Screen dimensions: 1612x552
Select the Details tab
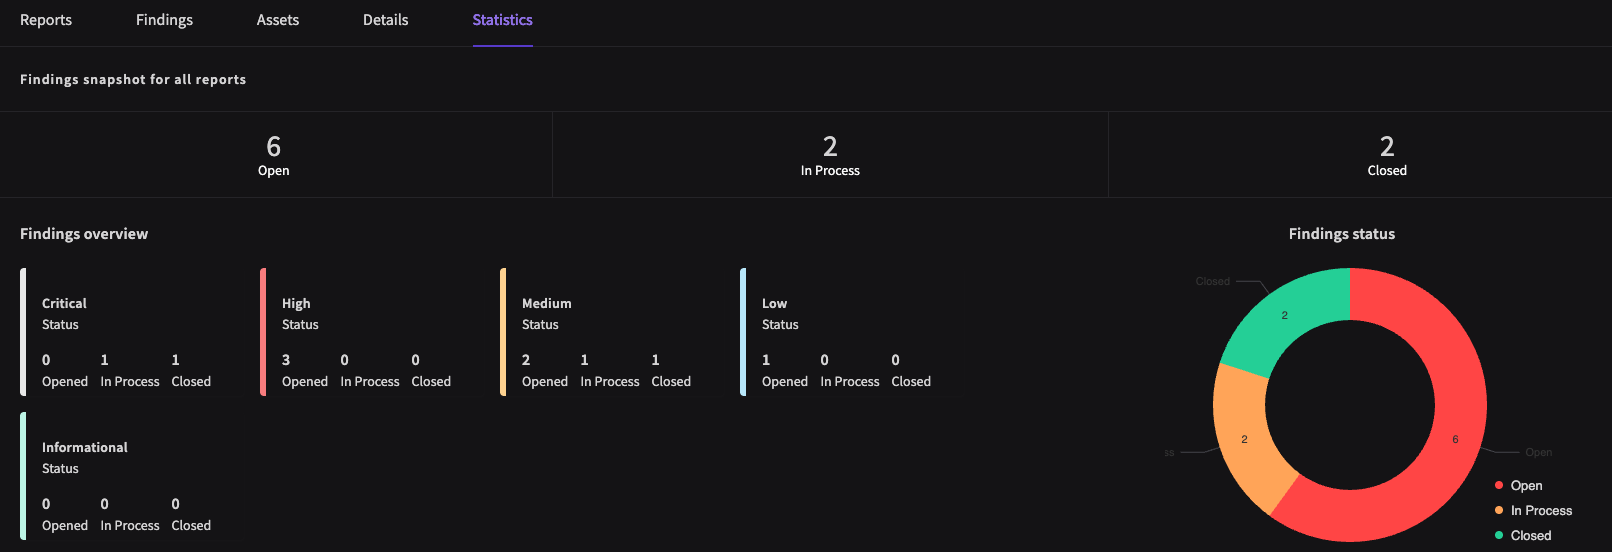pyautogui.click(x=385, y=20)
